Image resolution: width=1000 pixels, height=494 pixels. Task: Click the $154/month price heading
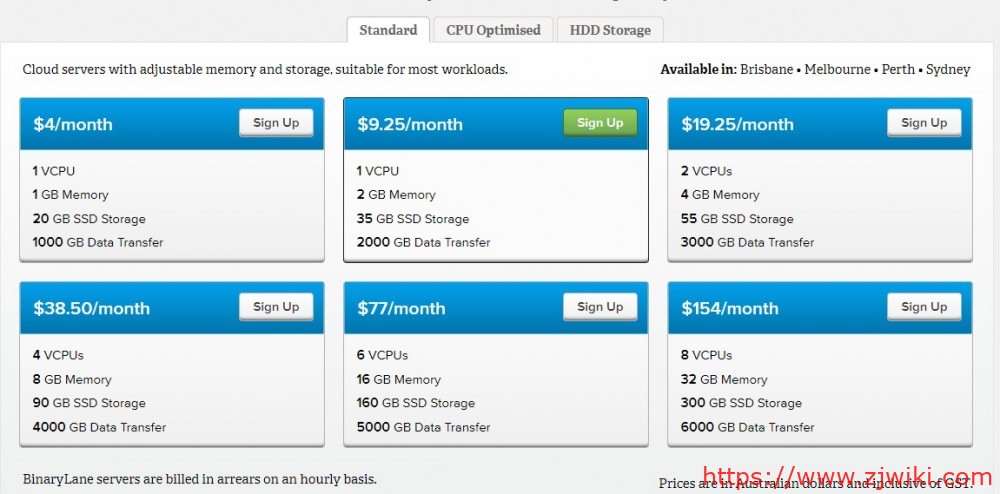tap(730, 309)
